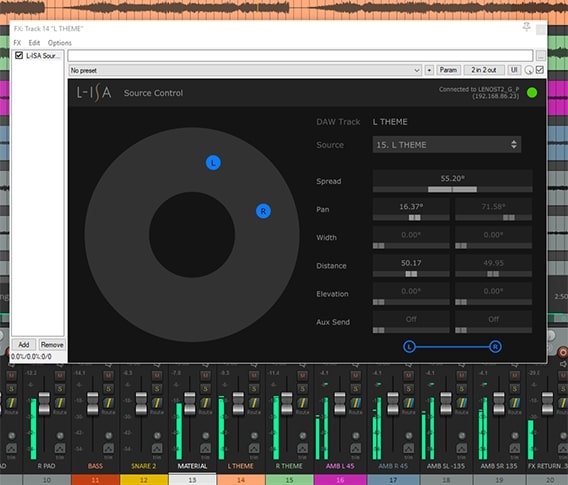Select the L THEME track name label
The height and width of the screenshot is (485, 568).
point(241,466)
